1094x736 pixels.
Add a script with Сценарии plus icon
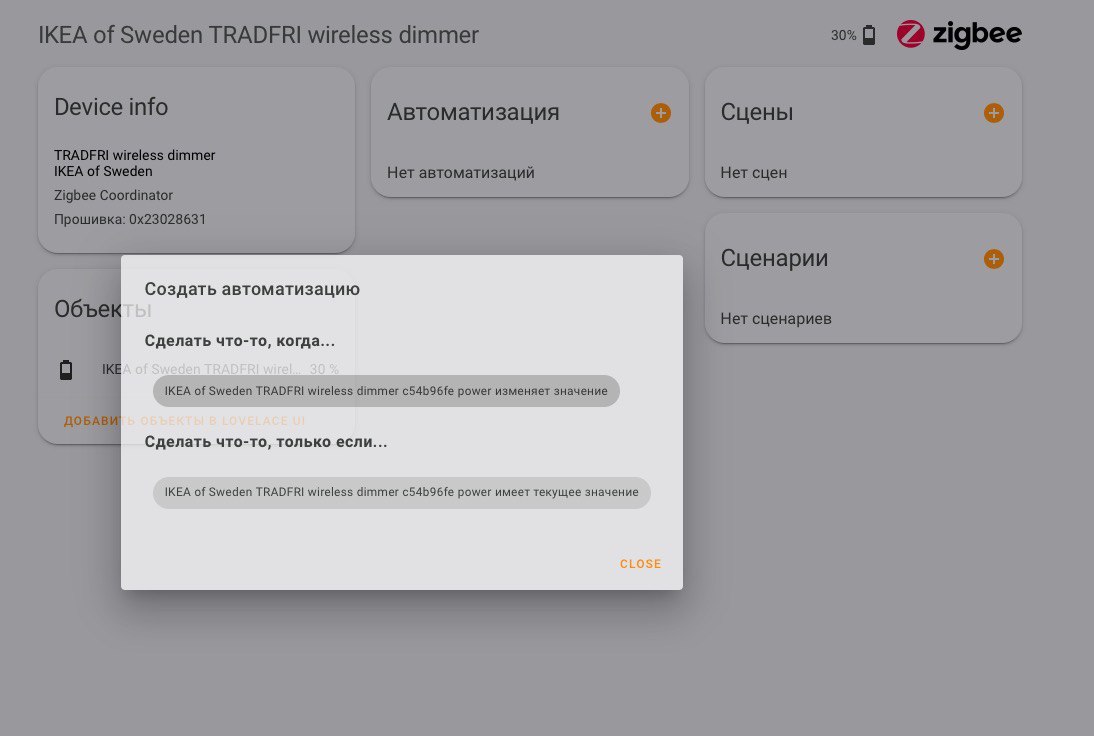click(x=994, y=259)
